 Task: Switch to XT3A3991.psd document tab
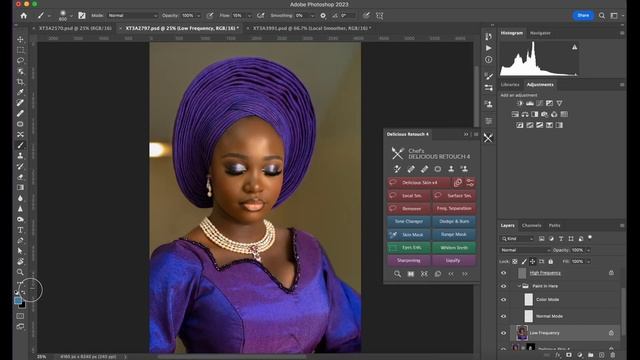pyautogui.click(x=312, y=28)
